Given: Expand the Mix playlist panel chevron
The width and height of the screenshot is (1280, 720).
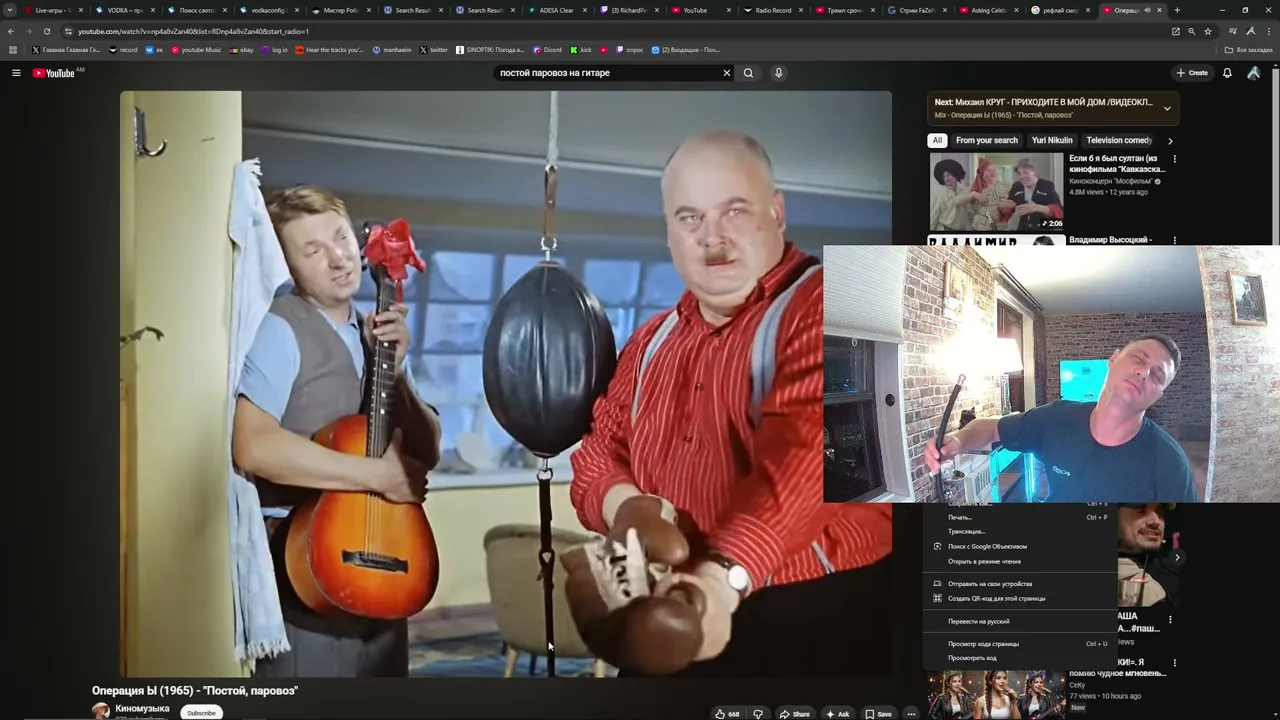Looking at the screenshot, I should [x=1167, y=108].
